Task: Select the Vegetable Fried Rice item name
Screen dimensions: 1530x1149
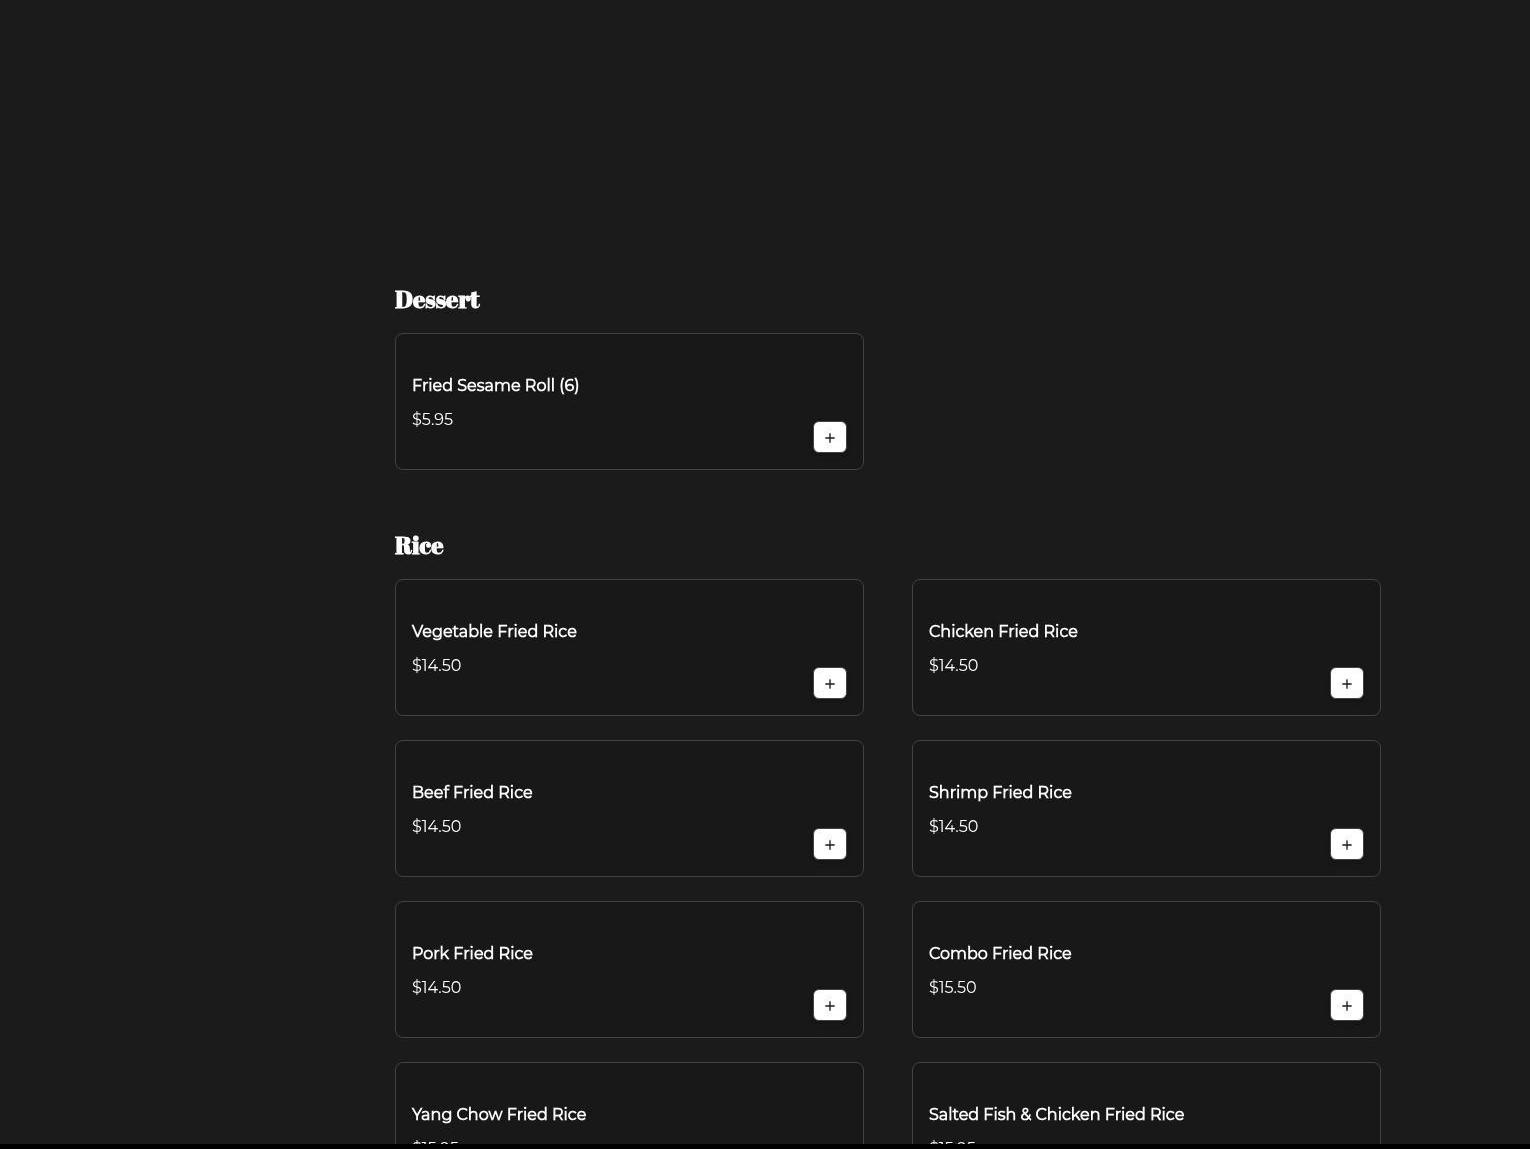Action: point(494,631)
